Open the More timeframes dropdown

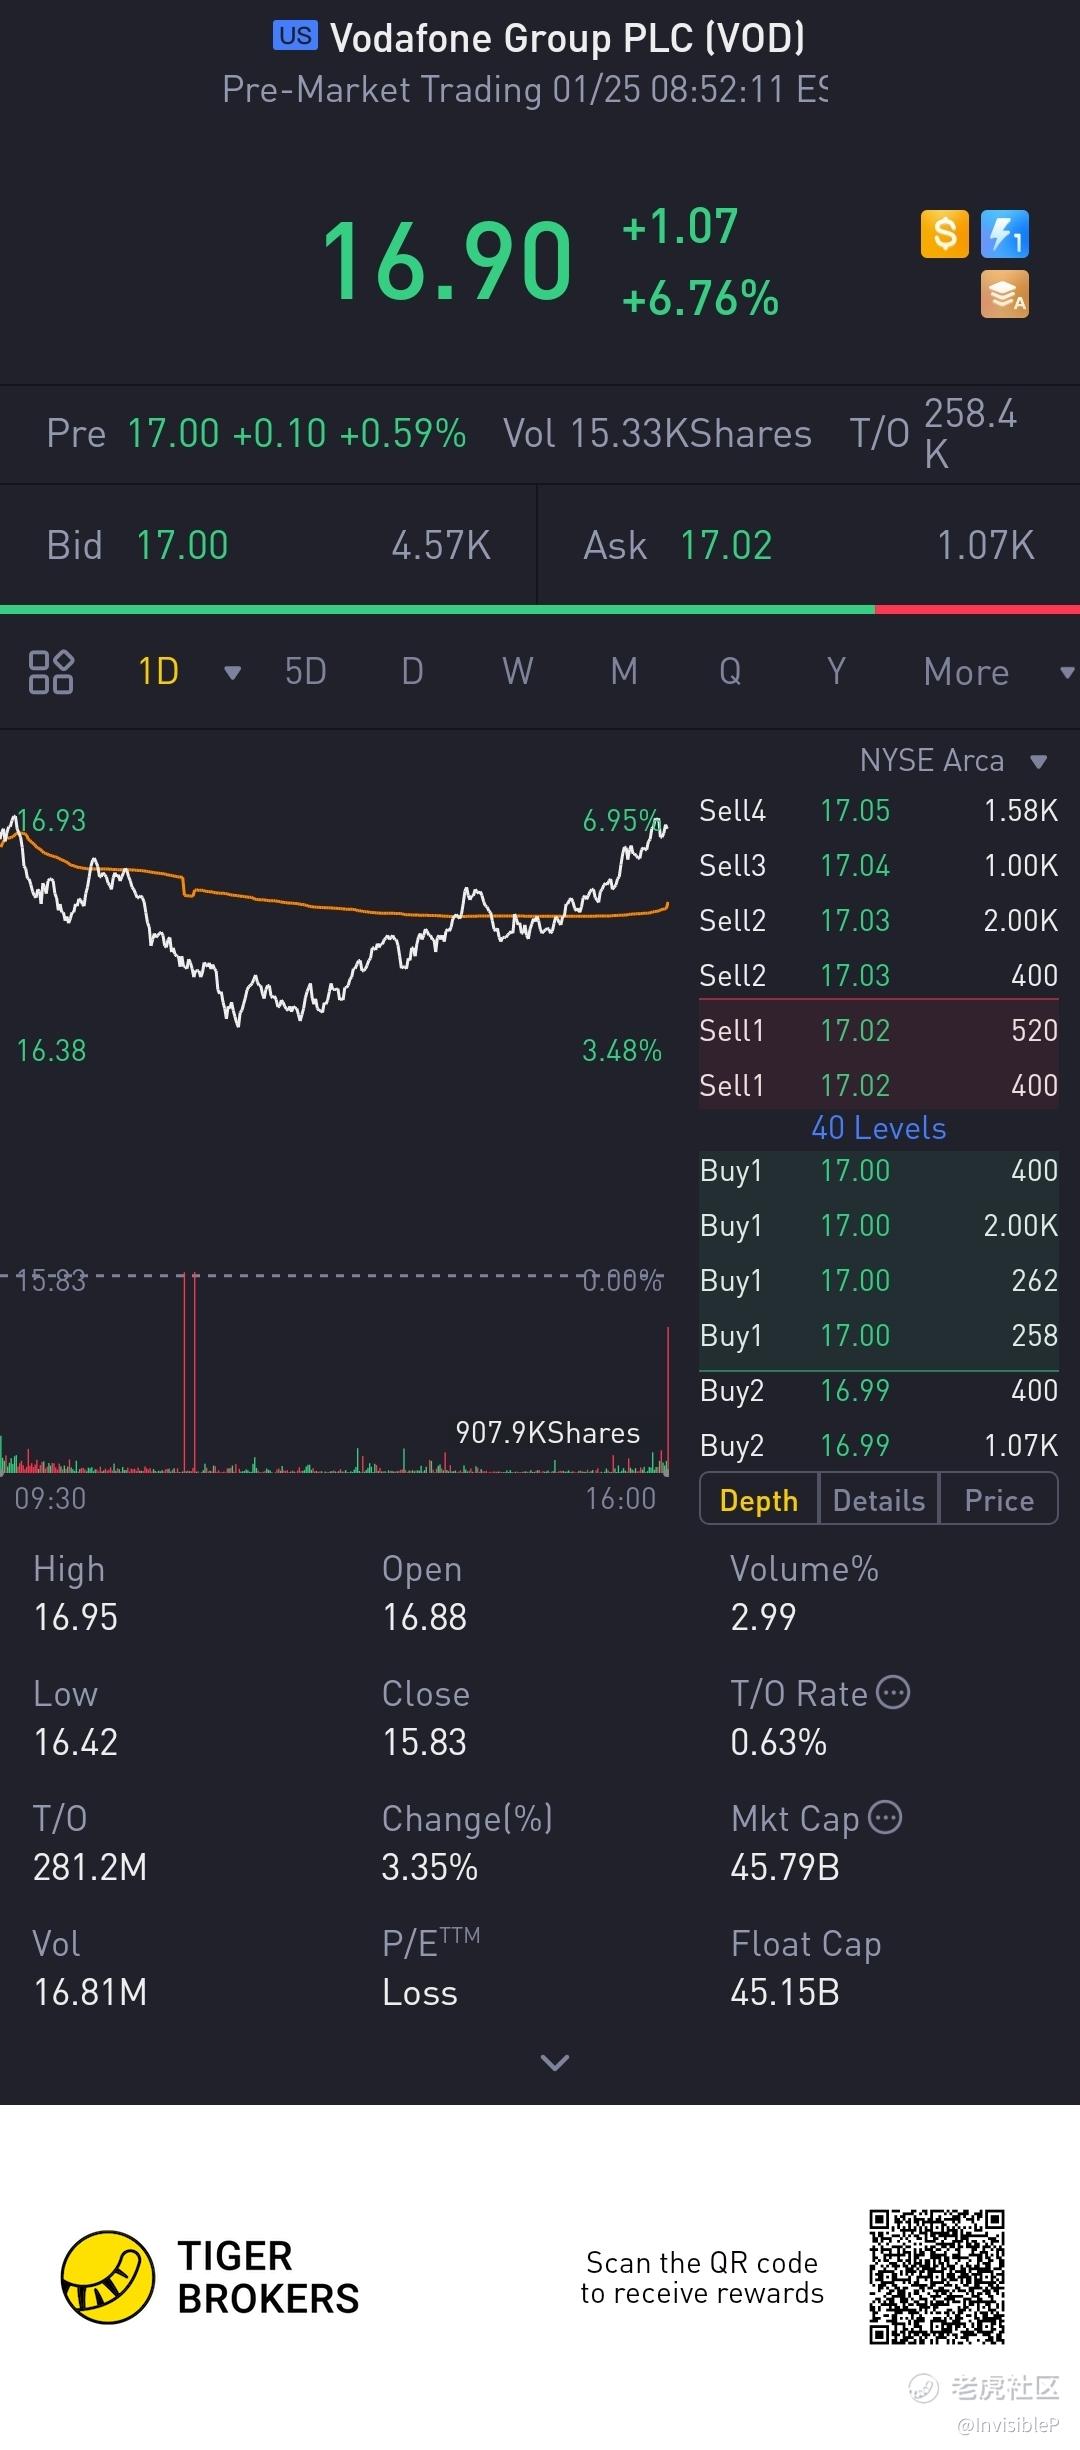pos(998,672)
